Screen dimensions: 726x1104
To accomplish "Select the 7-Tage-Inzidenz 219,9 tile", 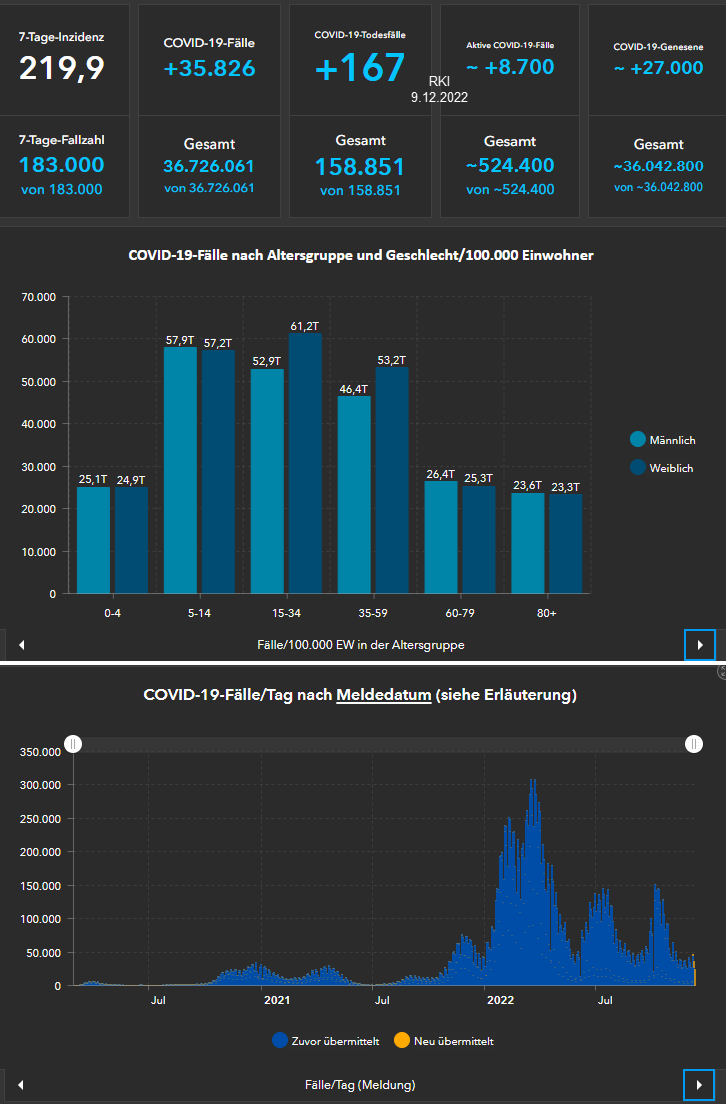I will coord(65,57).
